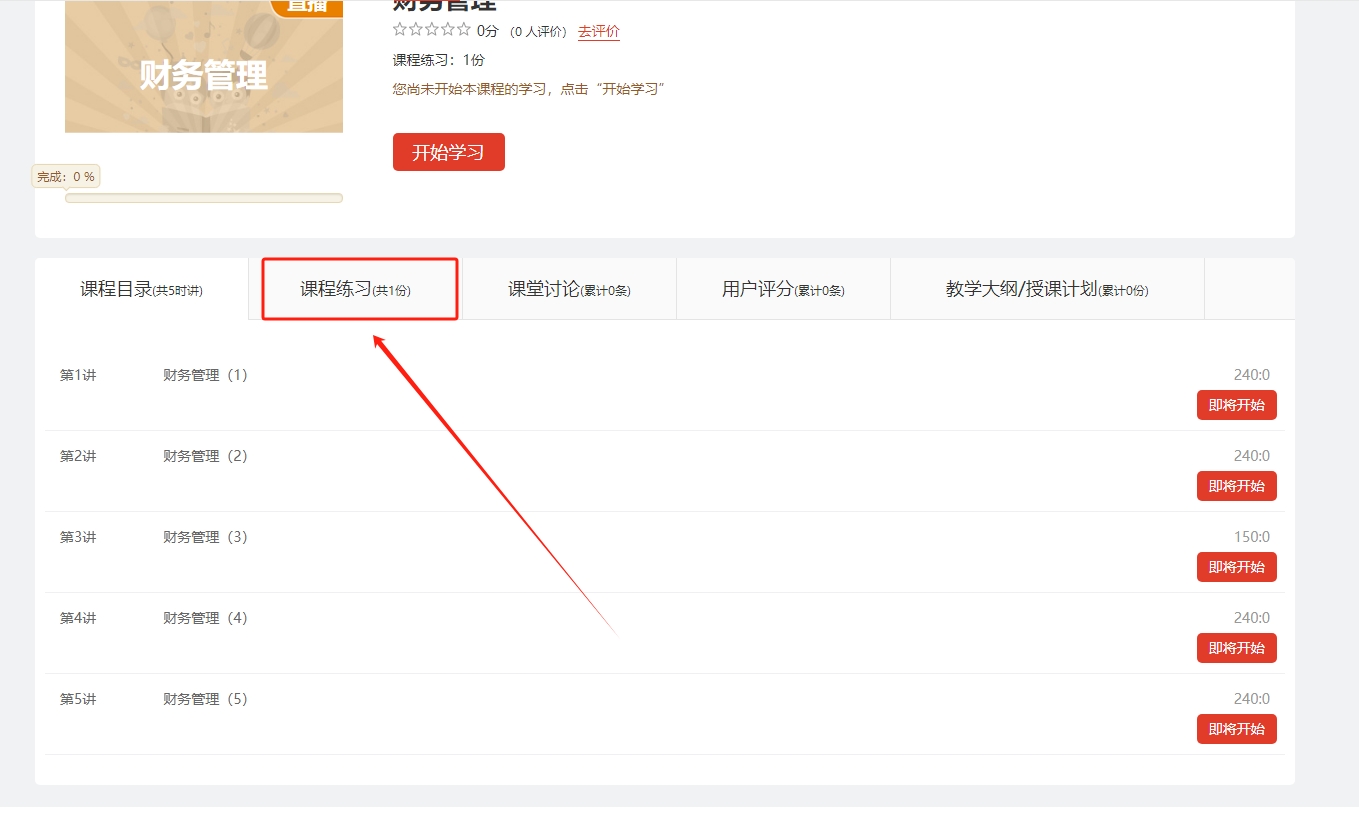Open lecture 财务管理（1）title
The width and height of the screenshot is (1359, 833).
(x=205, y=375)
